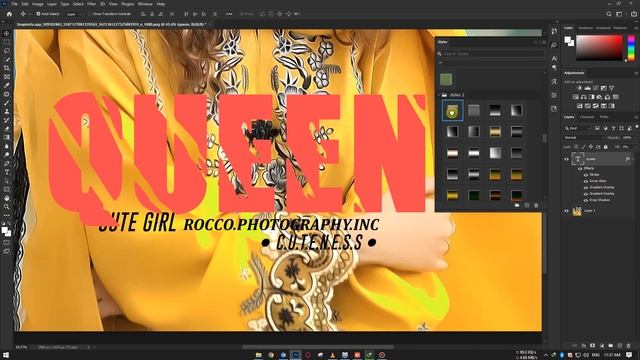Screen dimensions: 640x360
Task: Select the Zoom tool
Action: (7, 207)
